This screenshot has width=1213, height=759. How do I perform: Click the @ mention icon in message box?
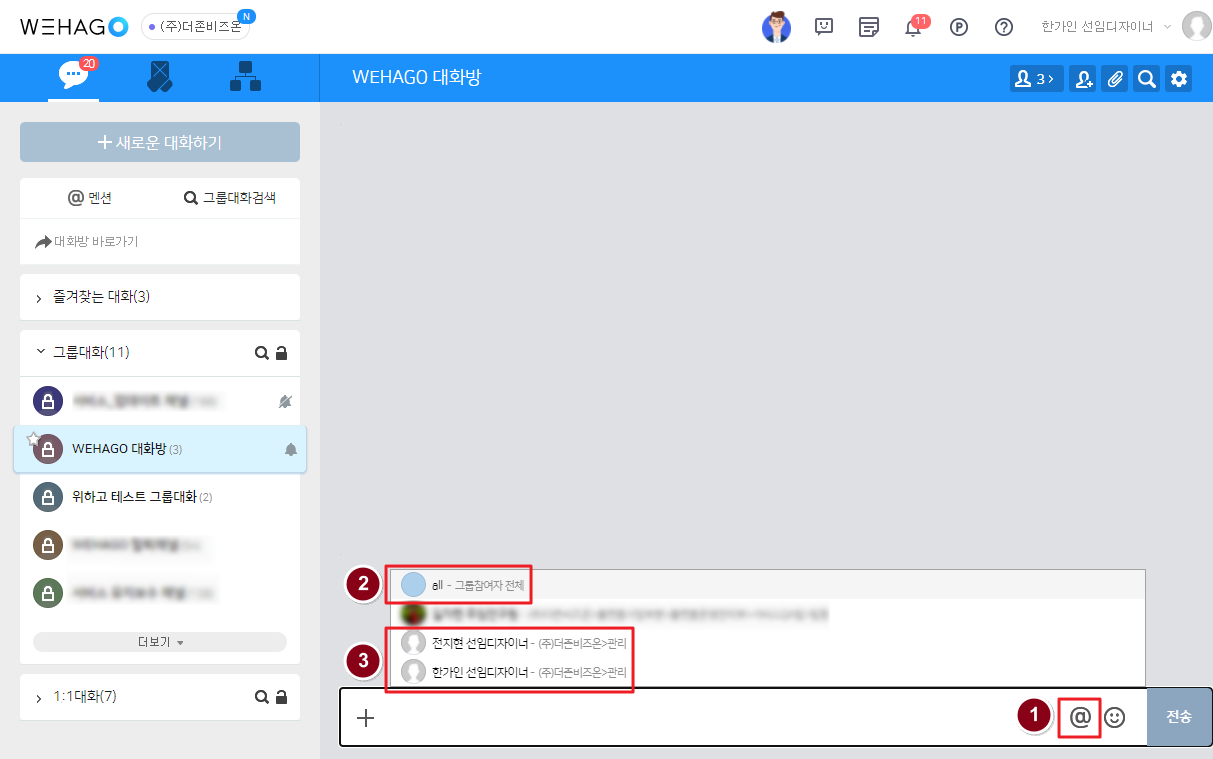coord(1080,717)
